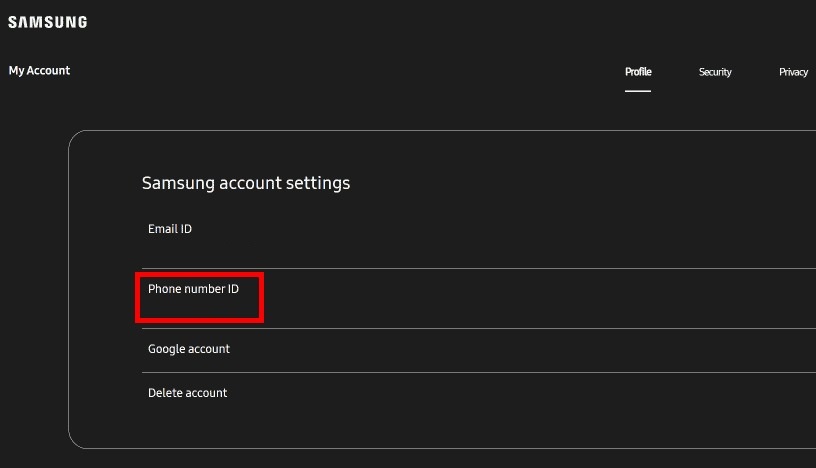
Task: Click the divider above Delete account row
Action: point(479,372)
